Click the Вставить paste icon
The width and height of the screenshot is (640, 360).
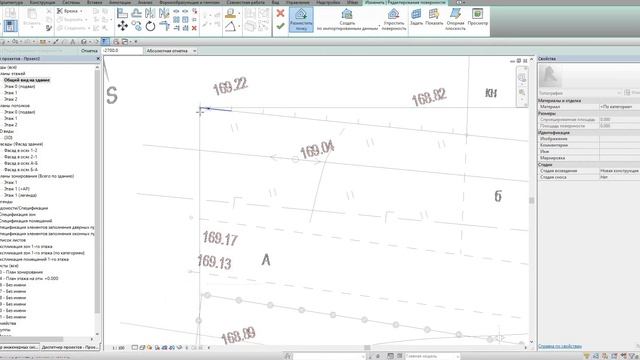(31, 17)
